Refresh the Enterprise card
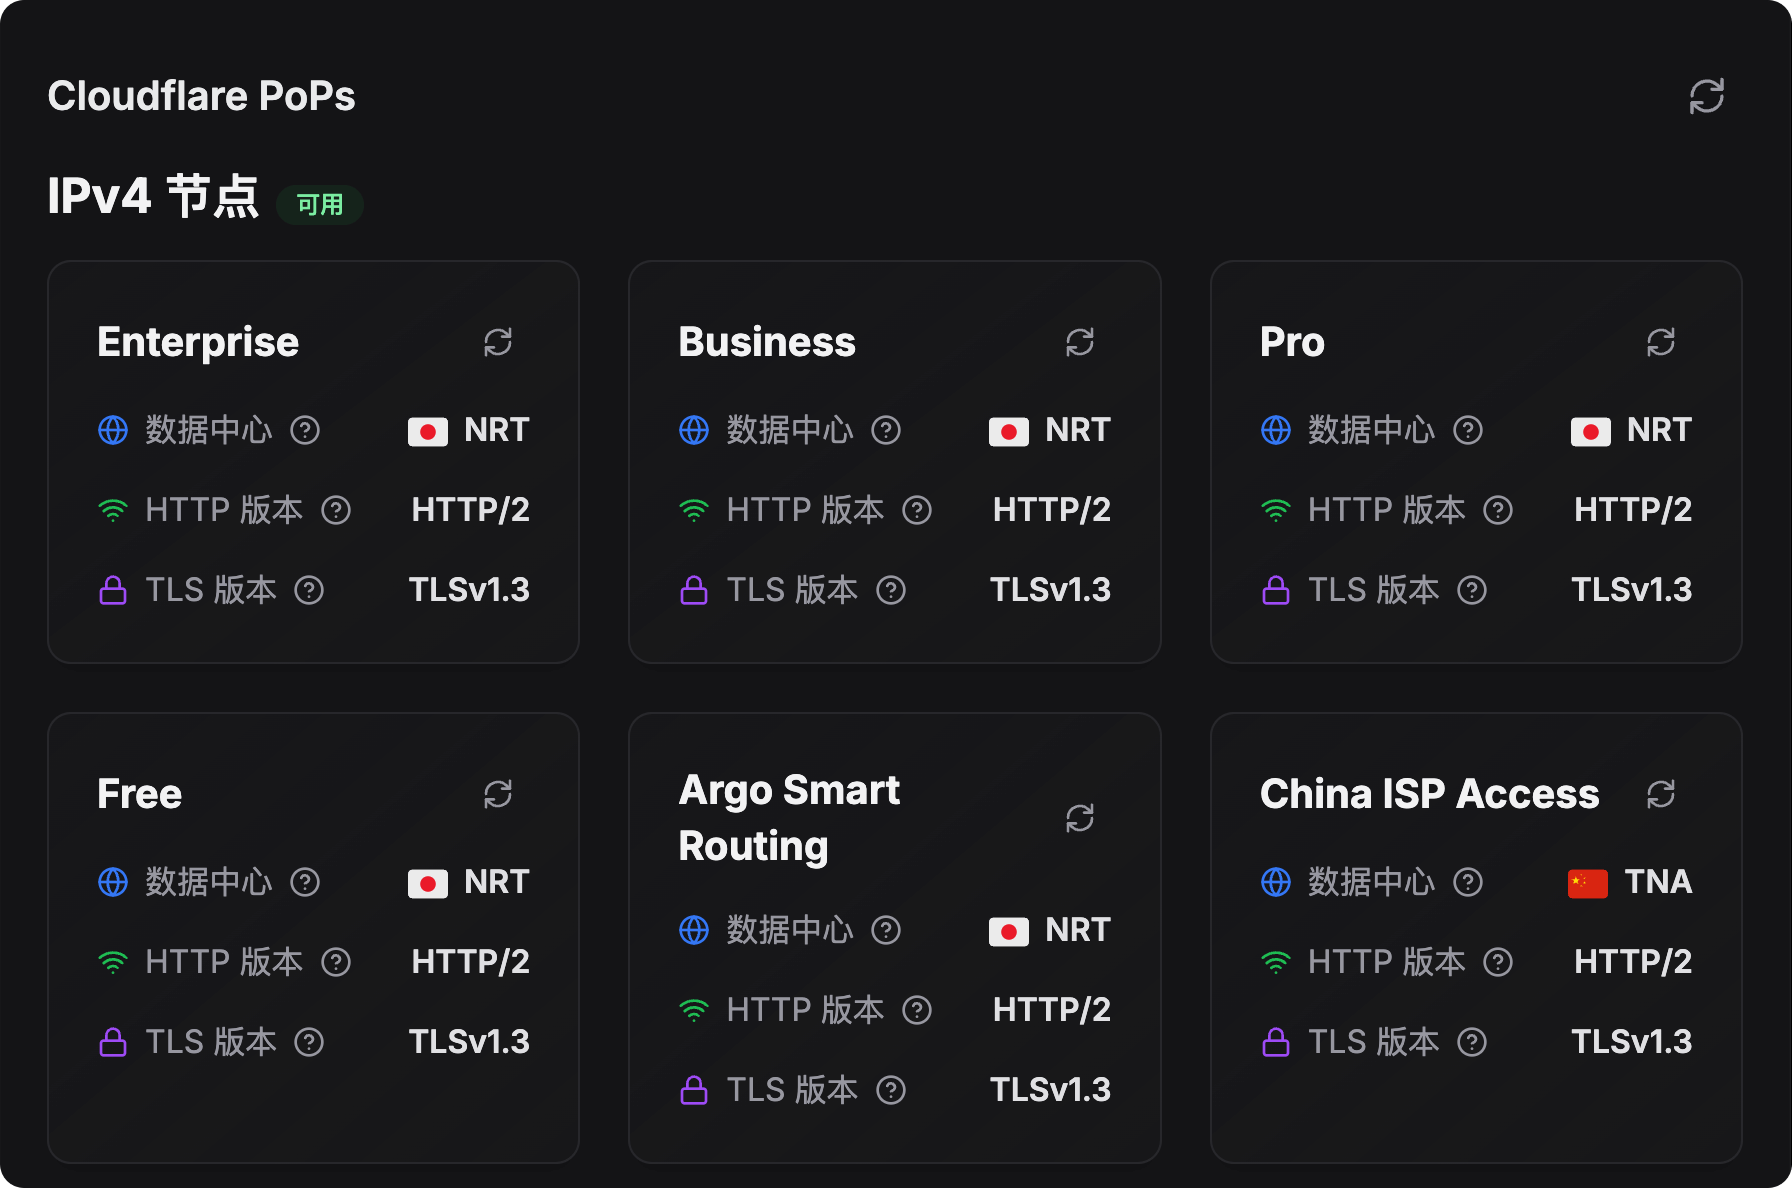Viewport: 1792px width, 1188px height. (x=498, y=343)
